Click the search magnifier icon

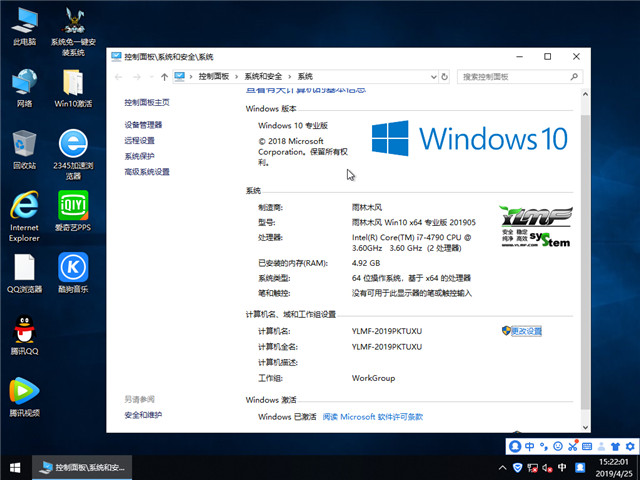tap(574, 77)
